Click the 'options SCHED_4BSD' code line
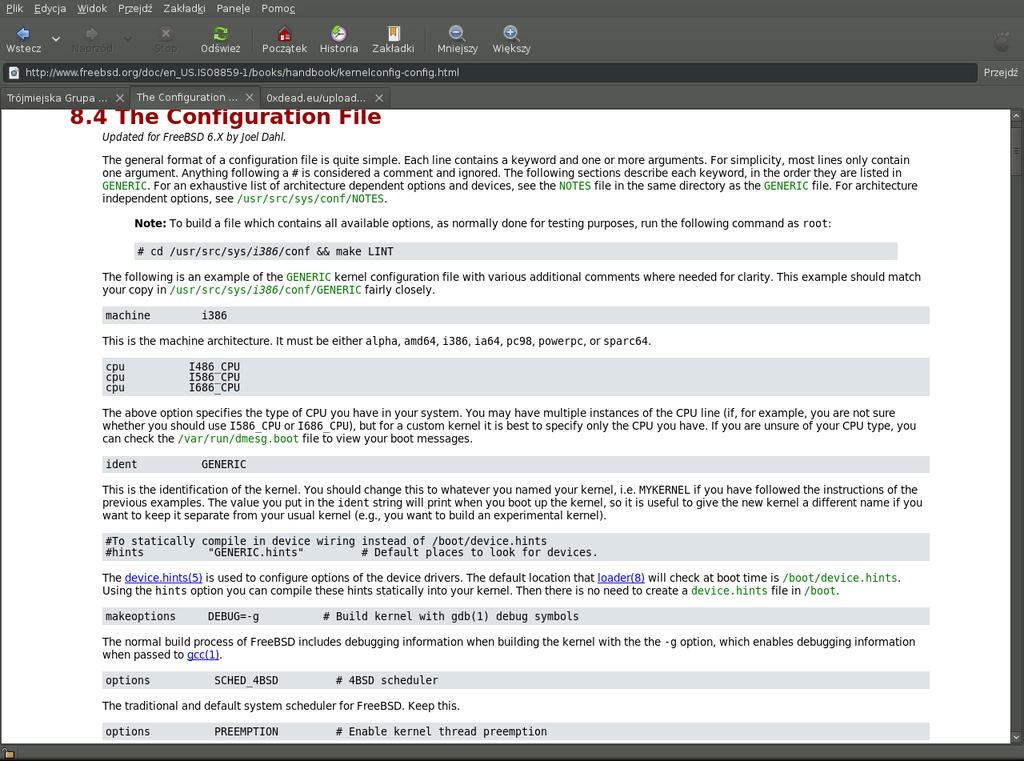This screenshot has width=1024, height=761. 515,681
